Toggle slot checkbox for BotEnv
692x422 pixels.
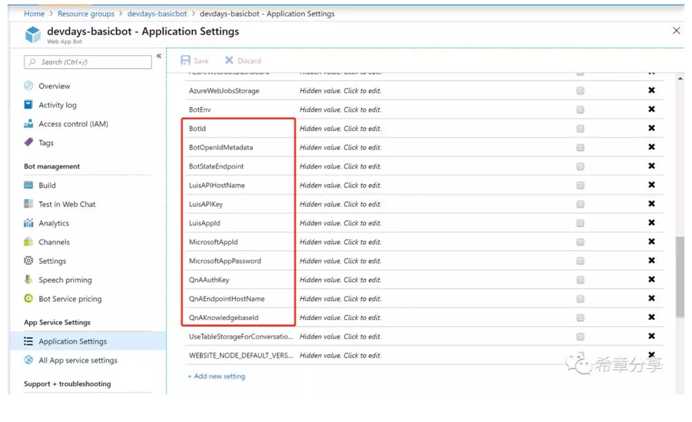click(580, 110)
